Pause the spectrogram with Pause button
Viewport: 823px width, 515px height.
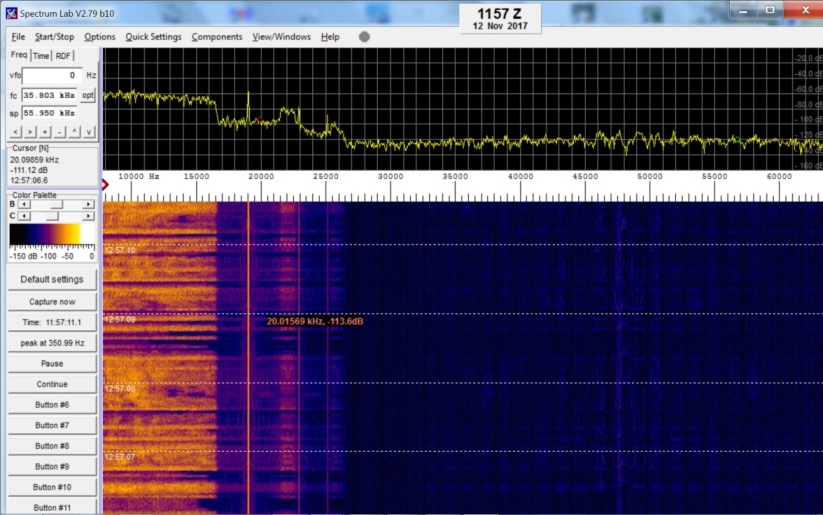click(52, 363)
